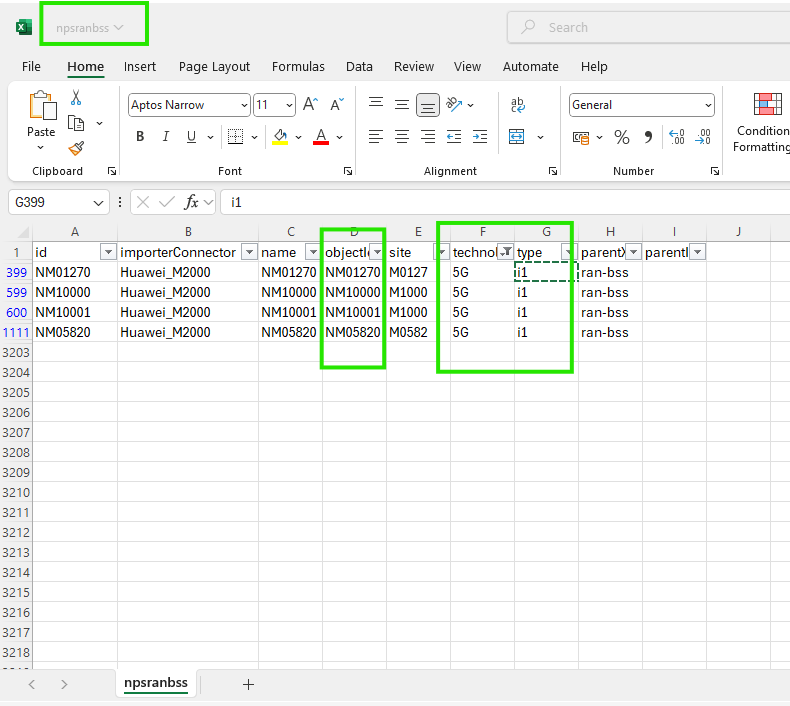This screenshot has width=790, height=706.
Task: Click the Format Painter brush icon
Action: (x=76, y=148)
